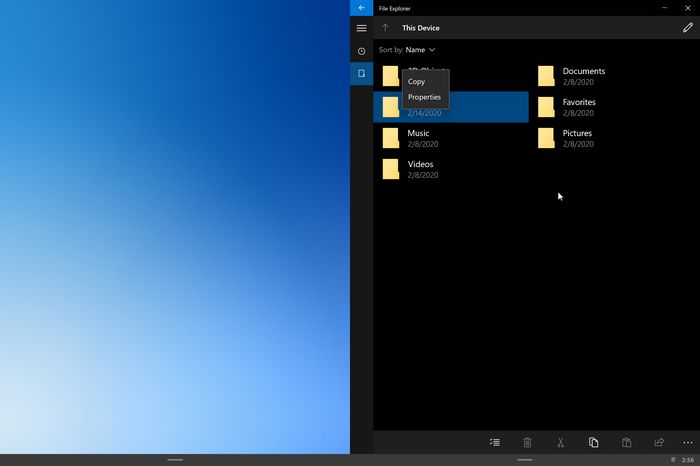Image resolution: width=700 pixels, height=466 pixels.
Task: Toggle the multi-select list icon
Action: (495, 442)
